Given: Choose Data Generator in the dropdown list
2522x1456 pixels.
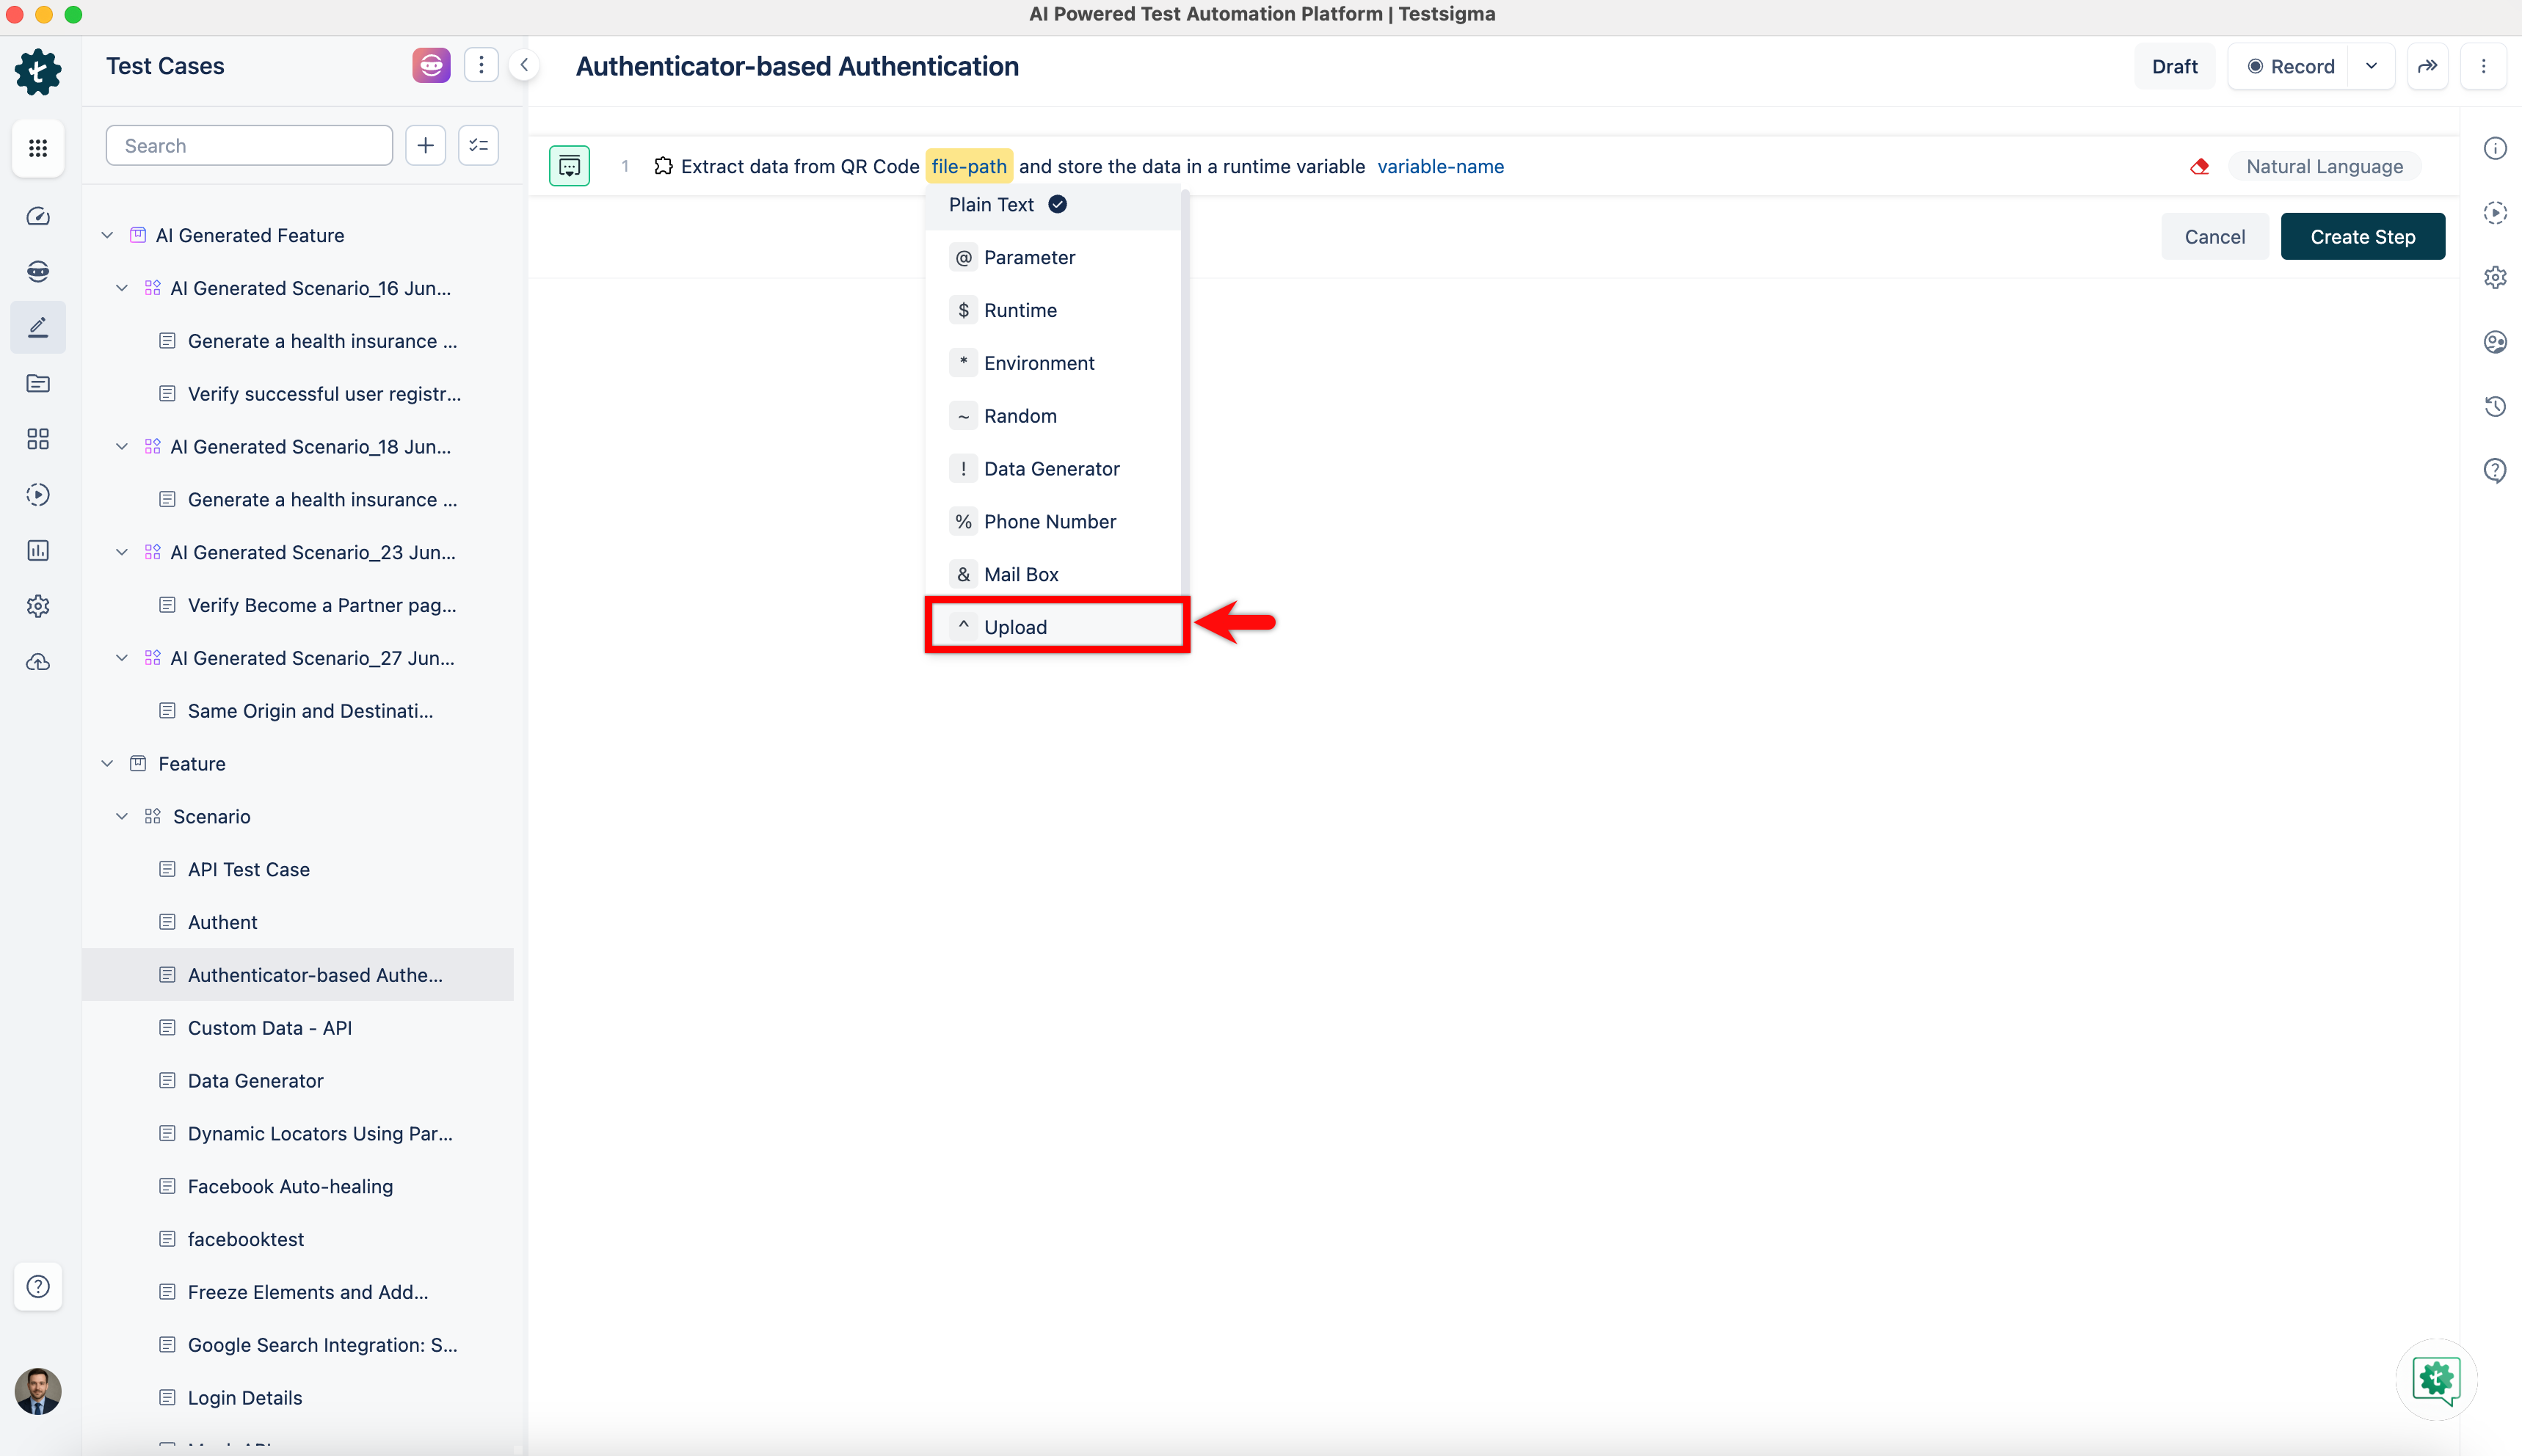Looking at the screenshot, I should tap(1051, 468).
